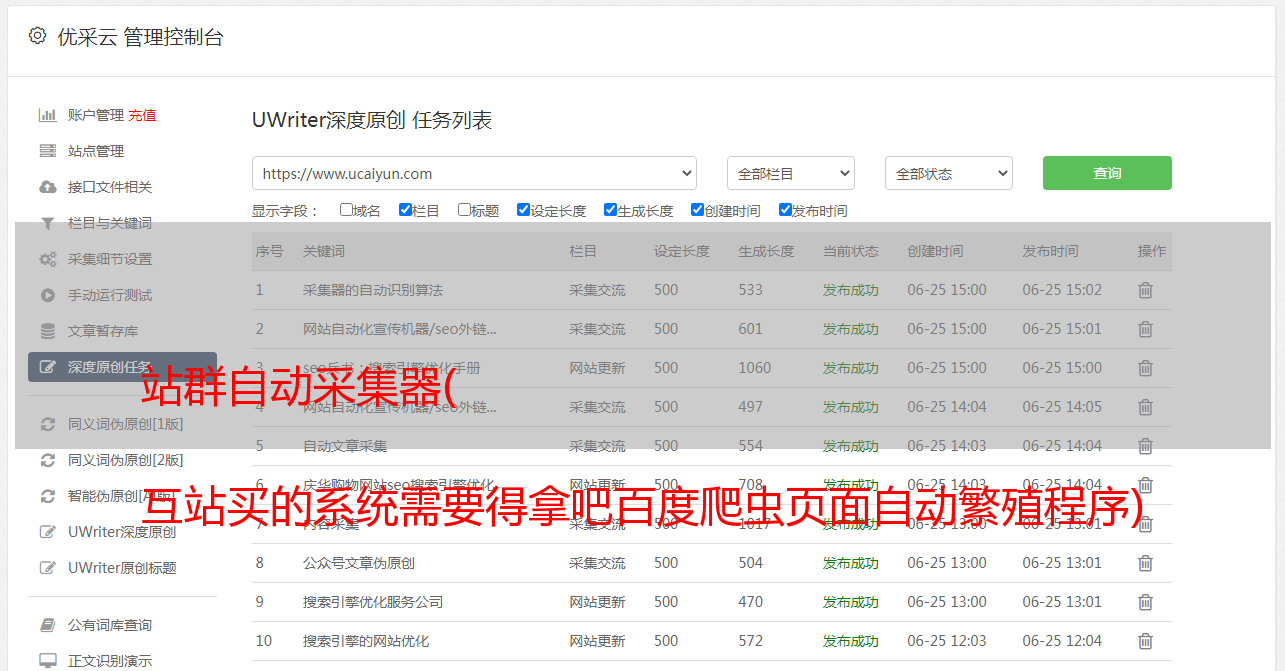
Task: Click the monitor icon for 正文识别演示
Action: [x=47, y=661]
